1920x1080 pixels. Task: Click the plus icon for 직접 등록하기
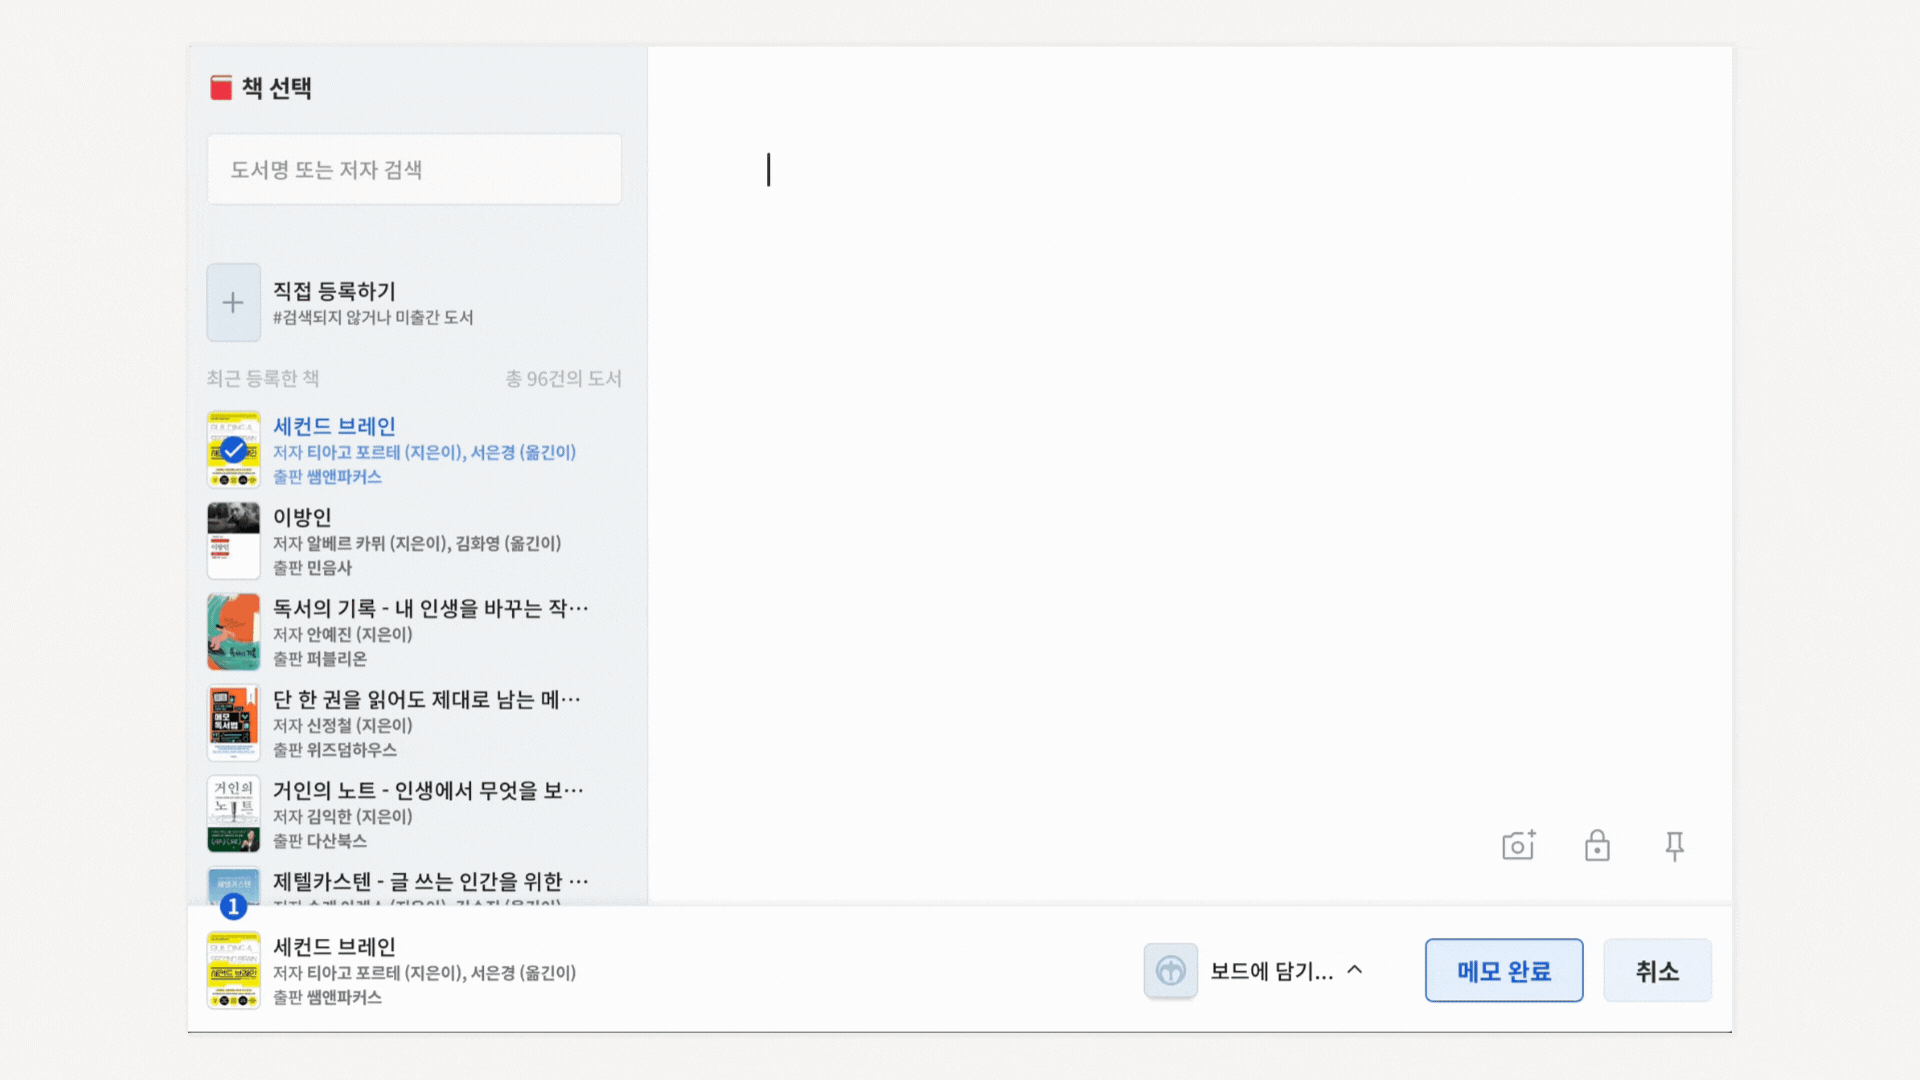pos(233,302)
